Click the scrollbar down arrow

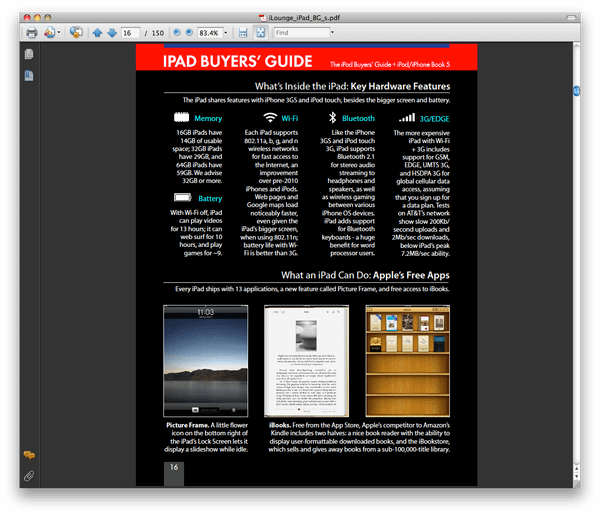pyautogui.click(x=576, y=477)
